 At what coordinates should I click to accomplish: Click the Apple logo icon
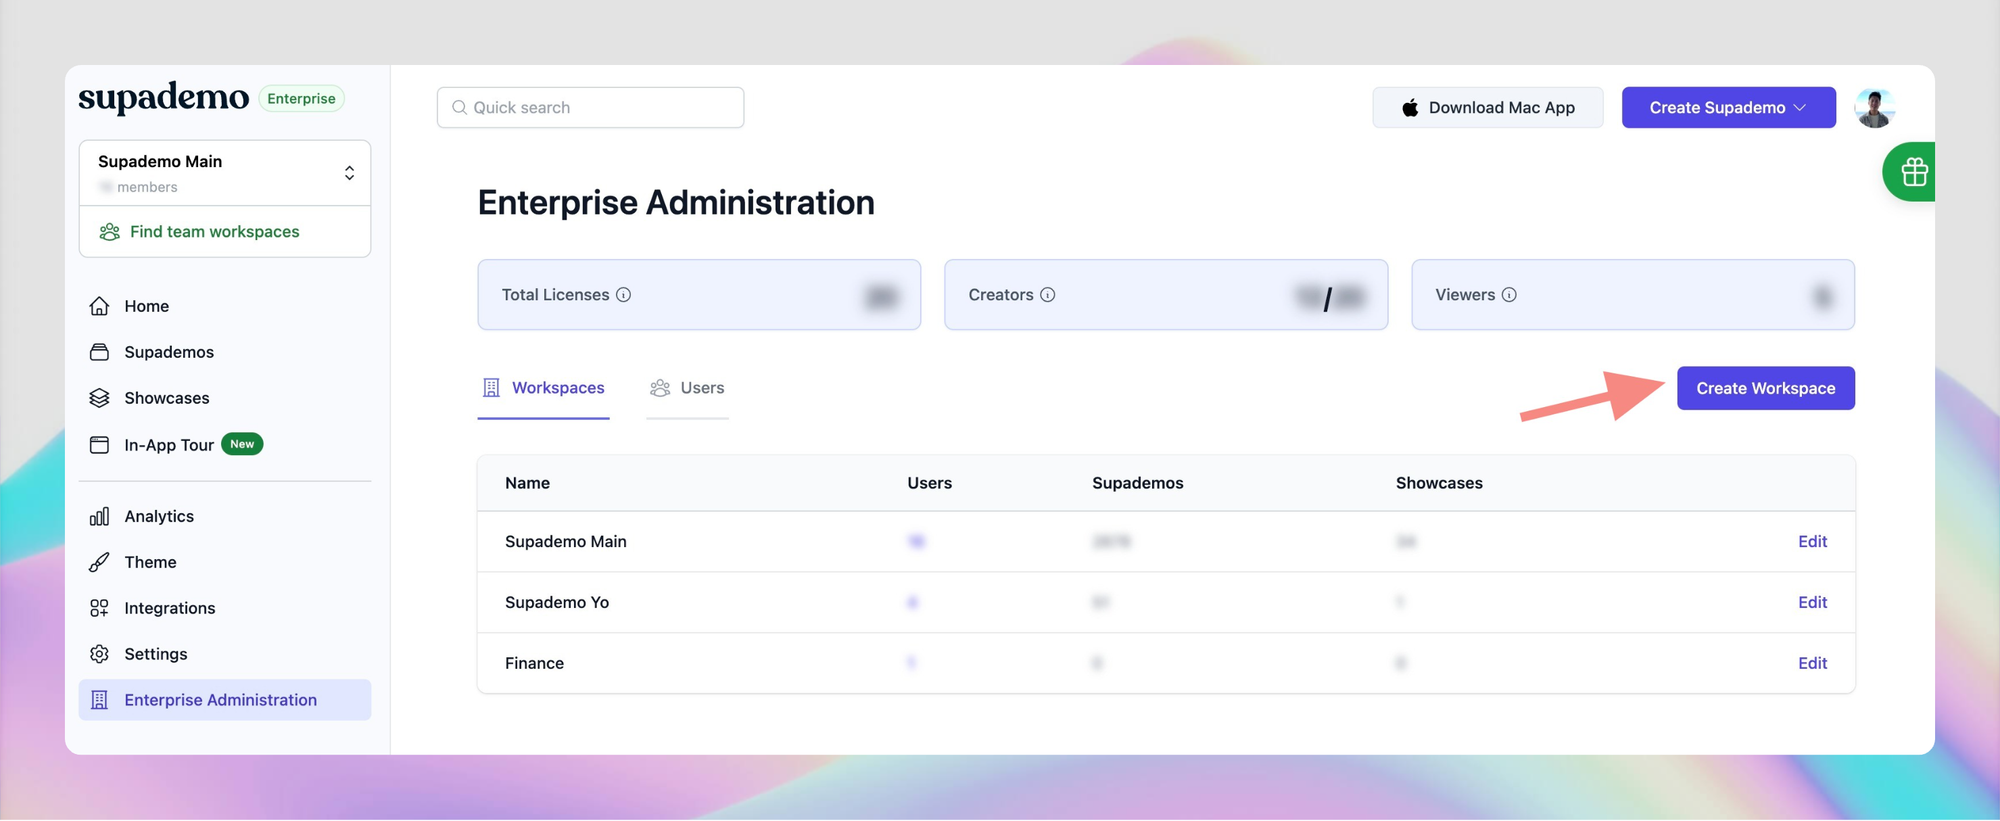point(1410,107)
